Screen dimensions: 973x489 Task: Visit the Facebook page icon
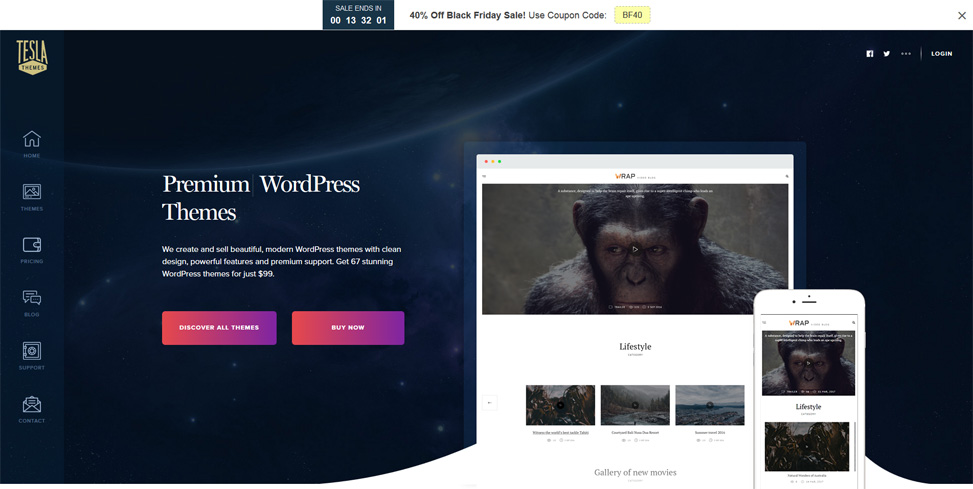(869, 54)
